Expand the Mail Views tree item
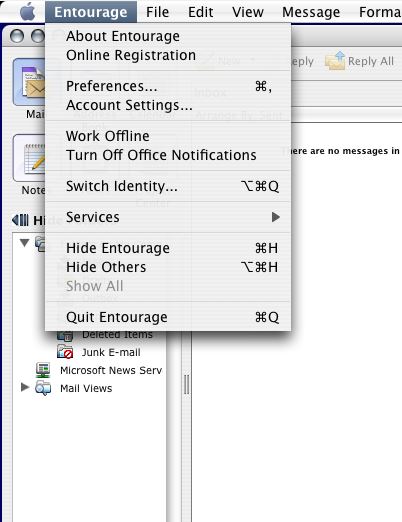The width and height of the screenshot is (402, 522). 25,387
